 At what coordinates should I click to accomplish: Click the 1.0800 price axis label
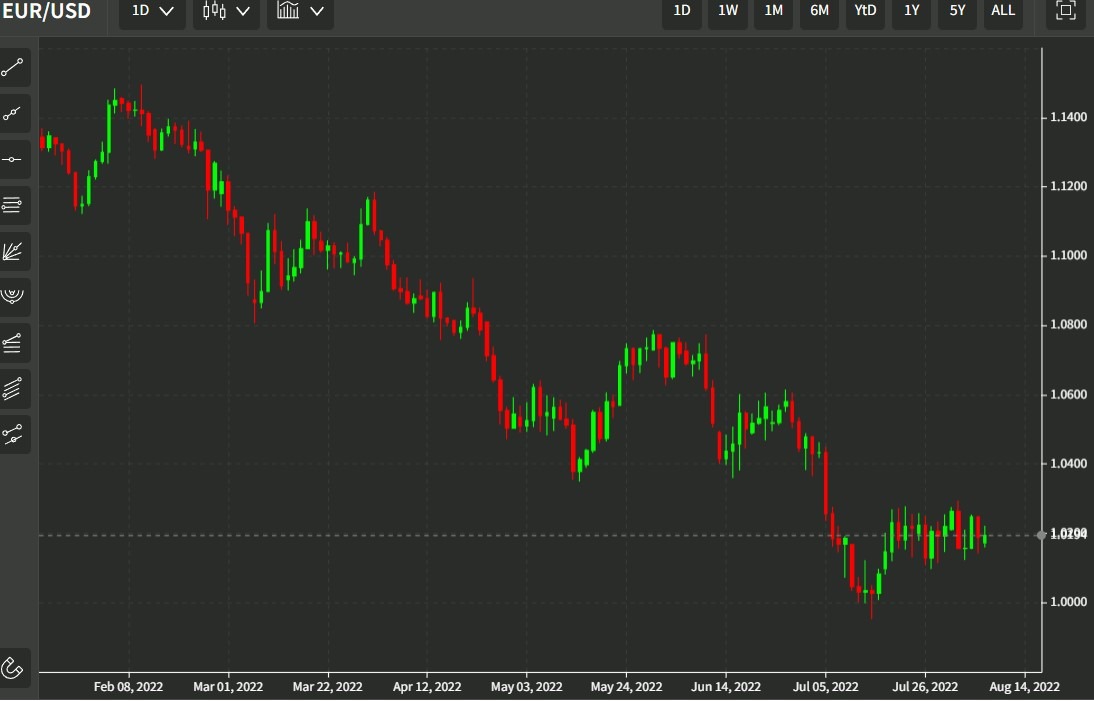point(1068,325)
